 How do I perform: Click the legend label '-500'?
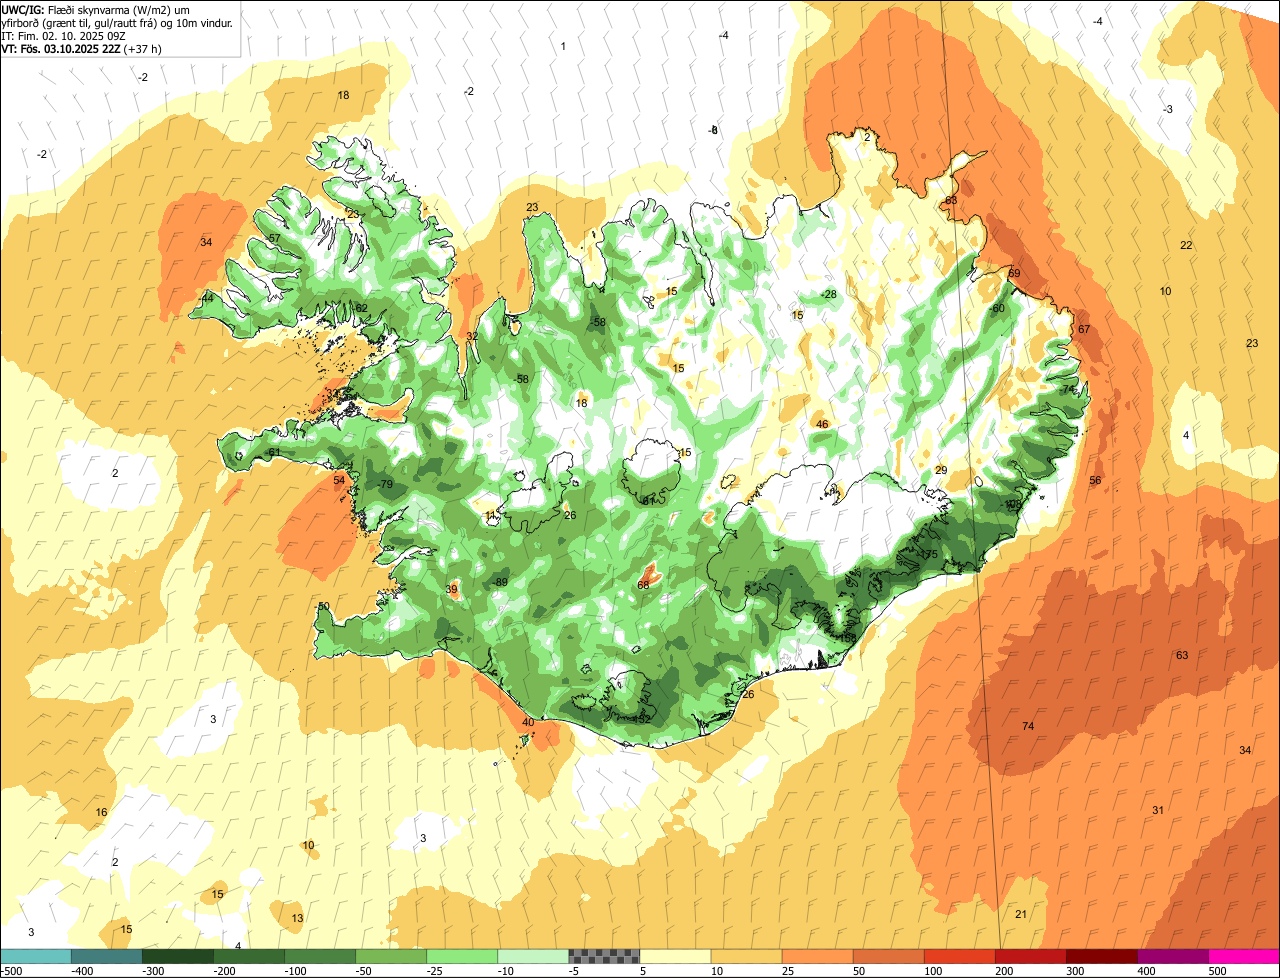click(11, 970)
